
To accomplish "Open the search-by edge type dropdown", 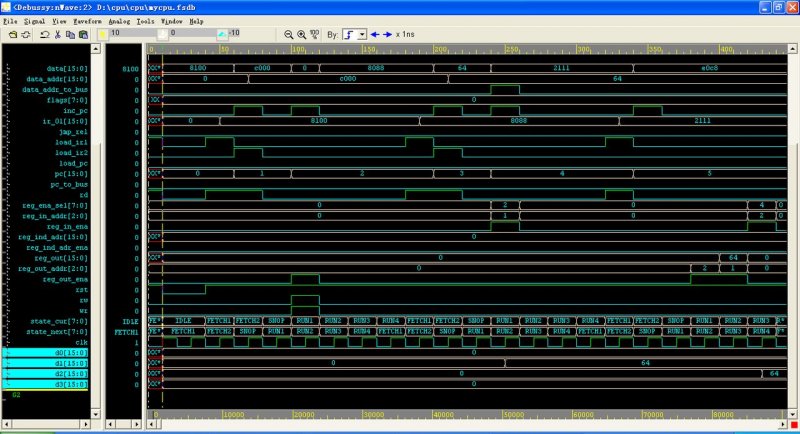I will pyautogui.click(x=362, y=35).
